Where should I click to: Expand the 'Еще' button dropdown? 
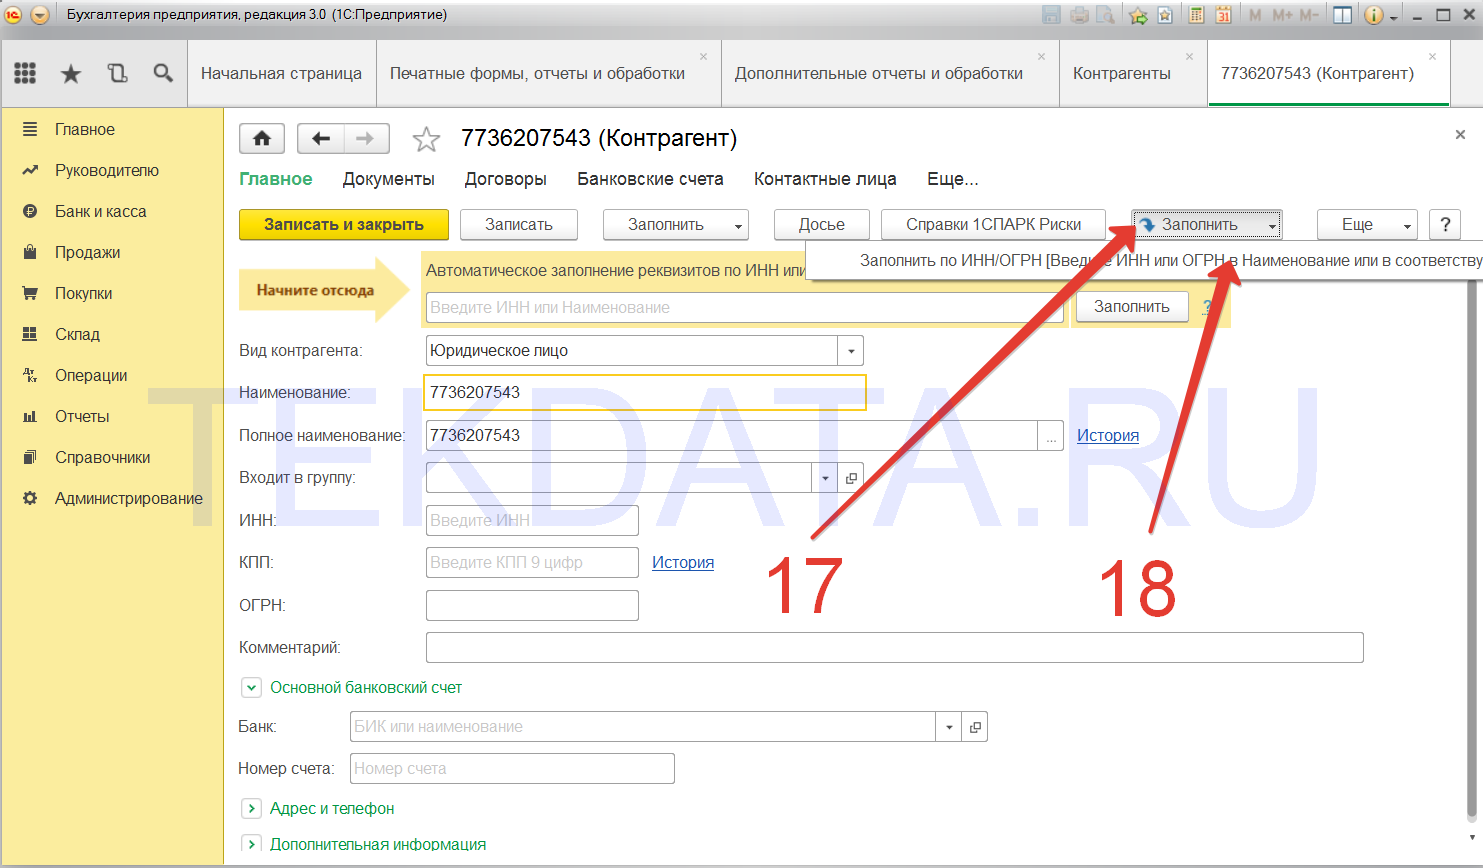1367,225
